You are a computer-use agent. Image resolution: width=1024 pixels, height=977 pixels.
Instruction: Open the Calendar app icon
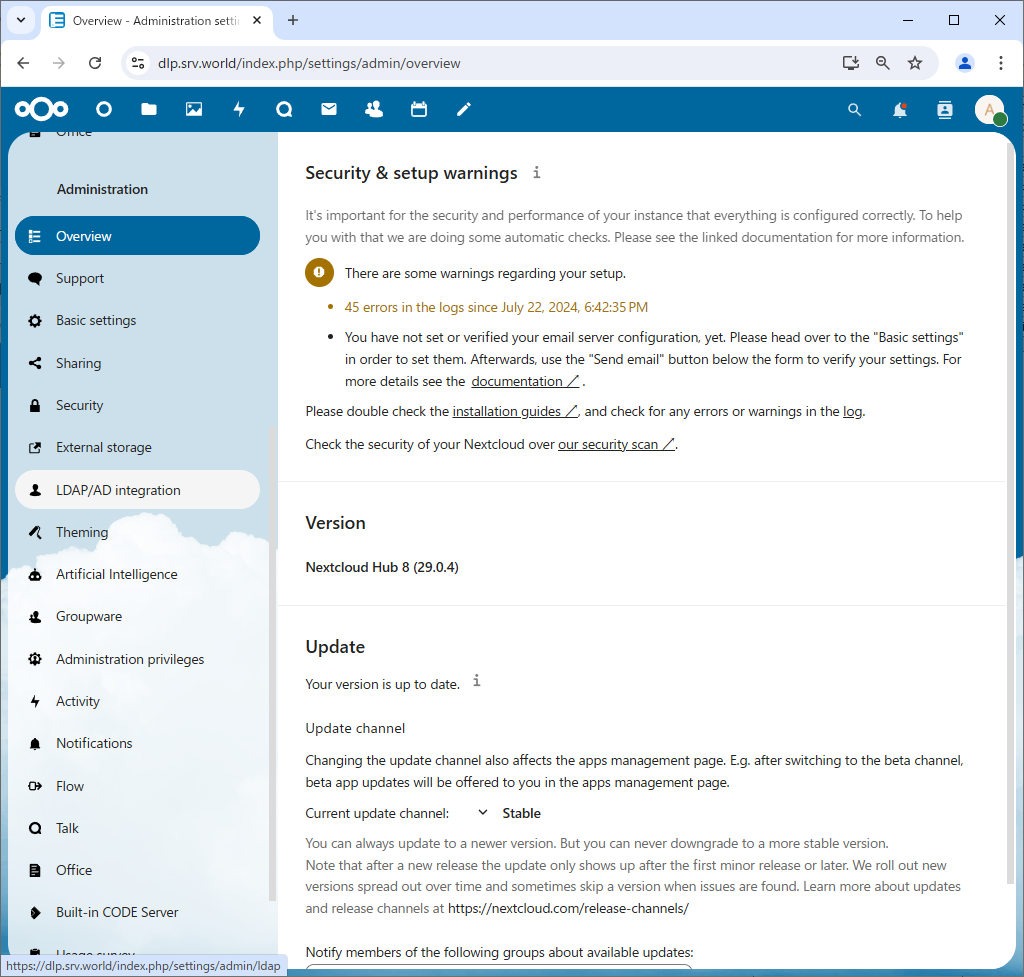(x=419, y=109)
